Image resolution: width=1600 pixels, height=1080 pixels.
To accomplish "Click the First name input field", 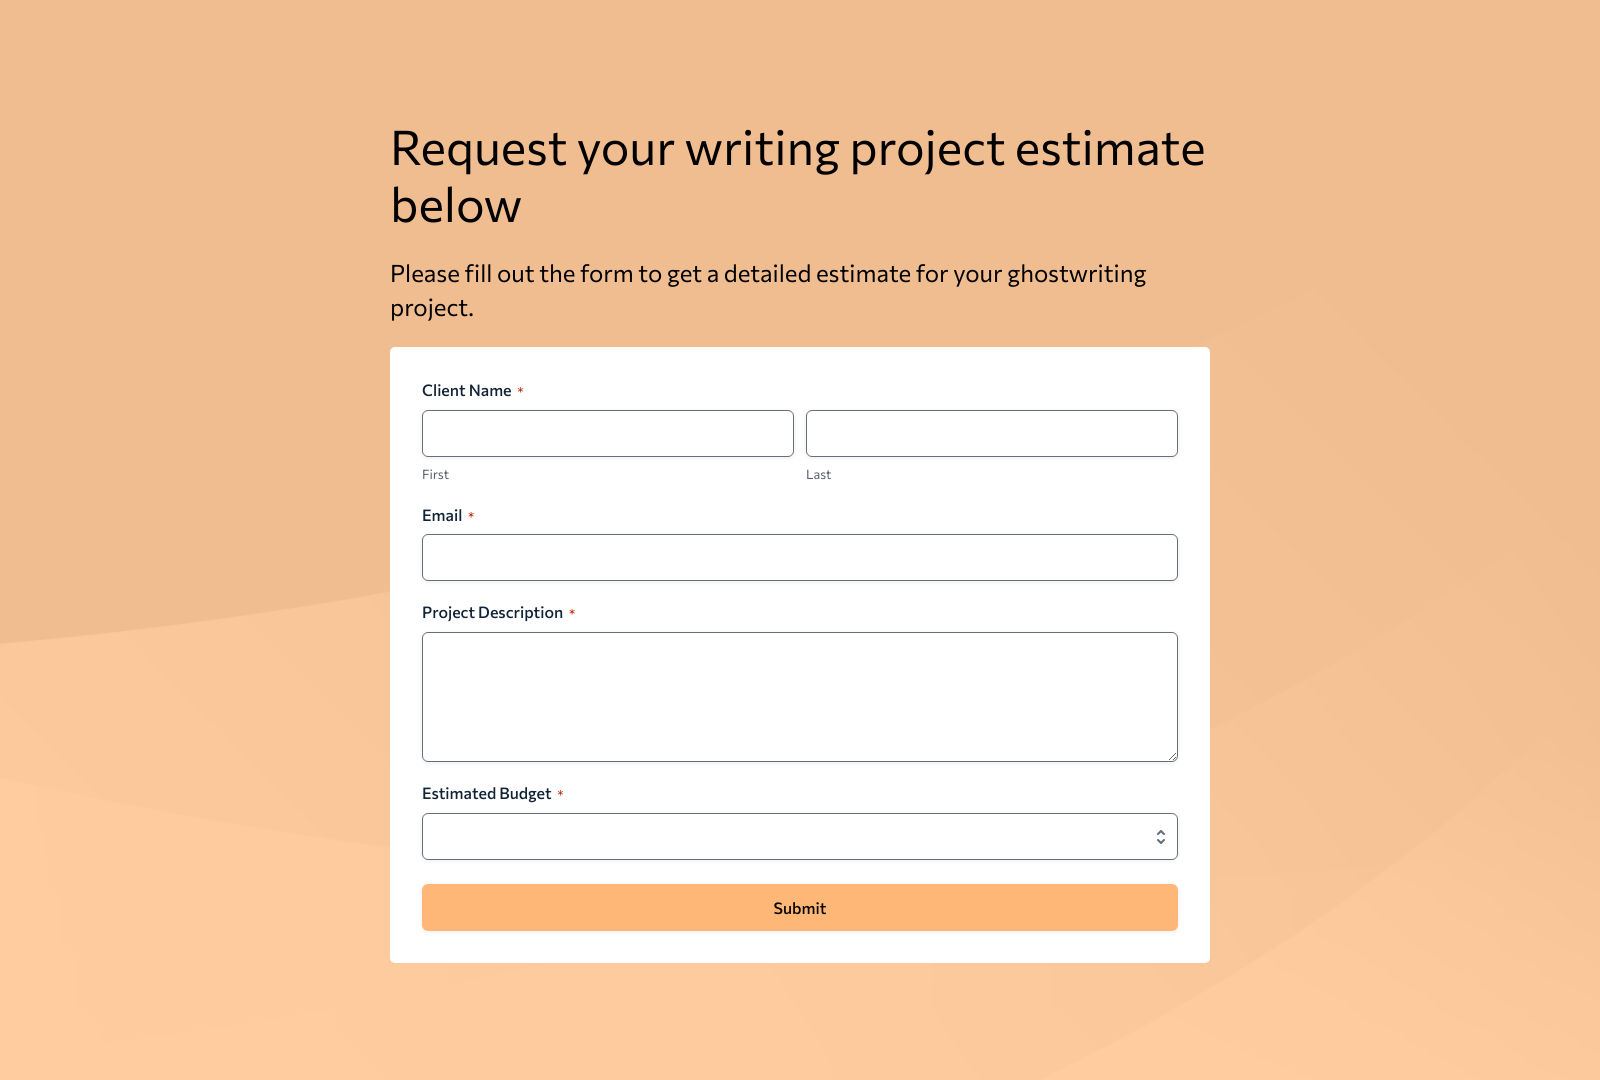I will click(x=607, y=433).
